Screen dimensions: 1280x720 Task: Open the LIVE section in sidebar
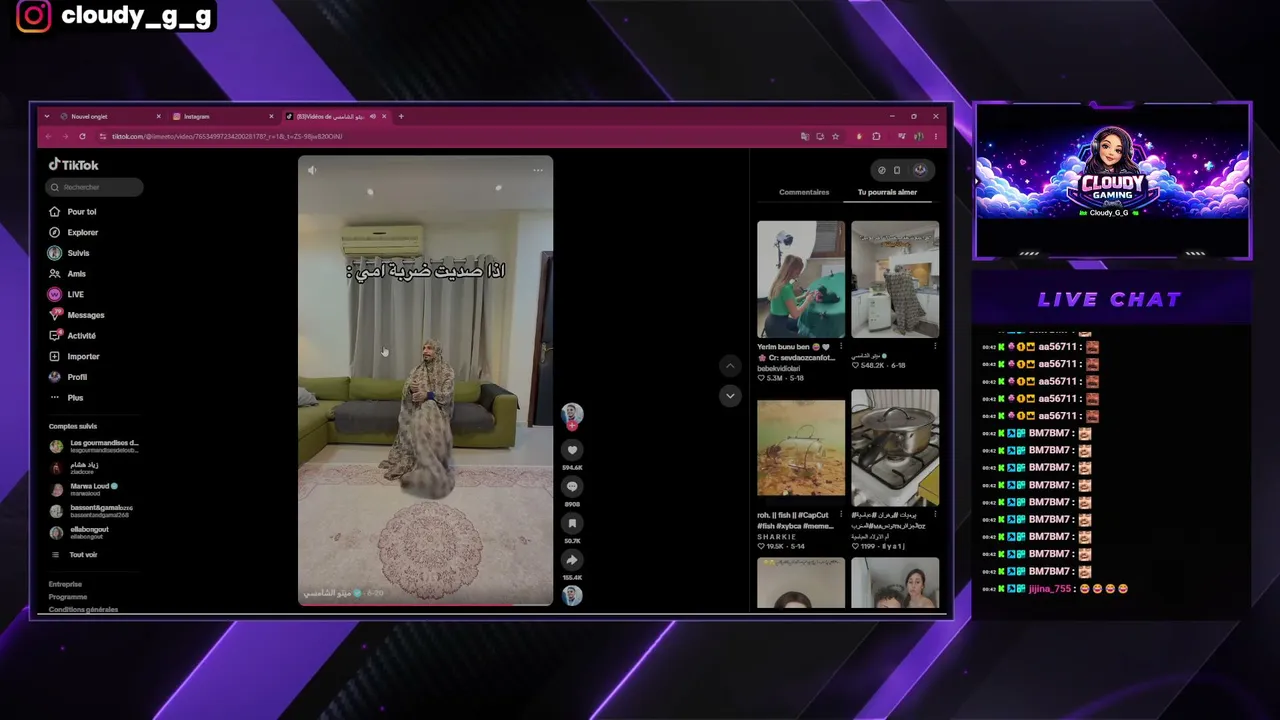coord(66,294)
